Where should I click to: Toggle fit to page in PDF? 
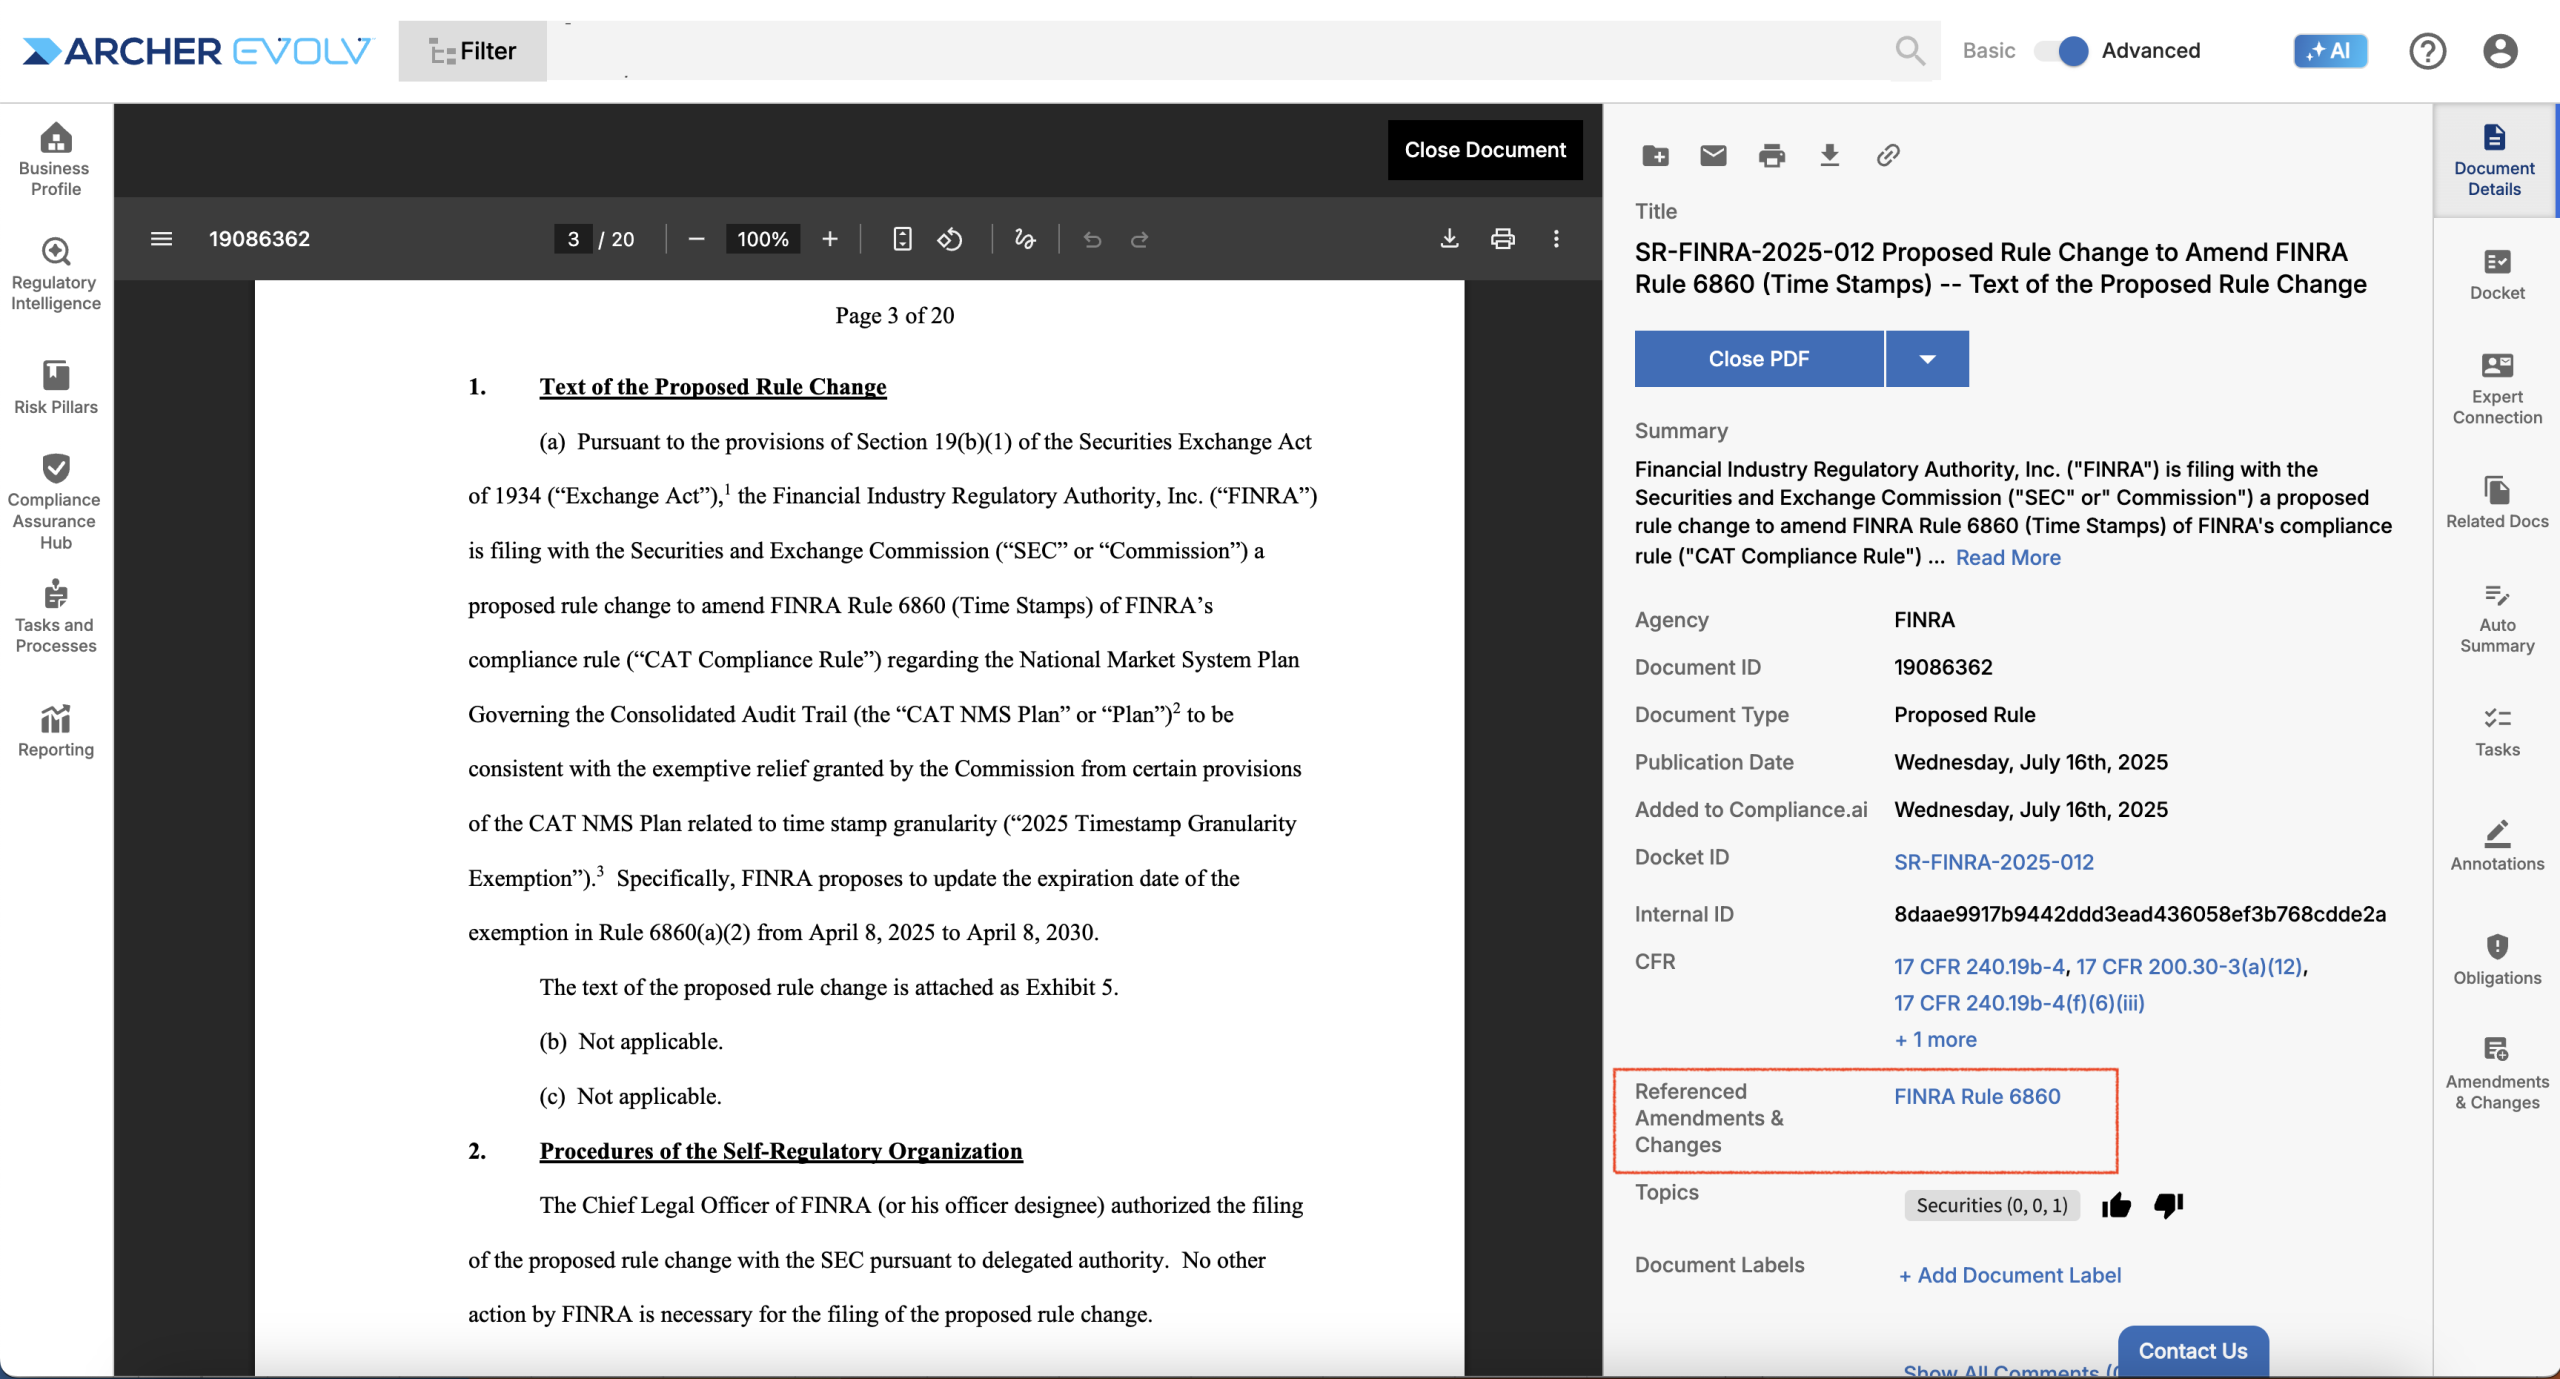pyautogui.click(x=902, y=239)
